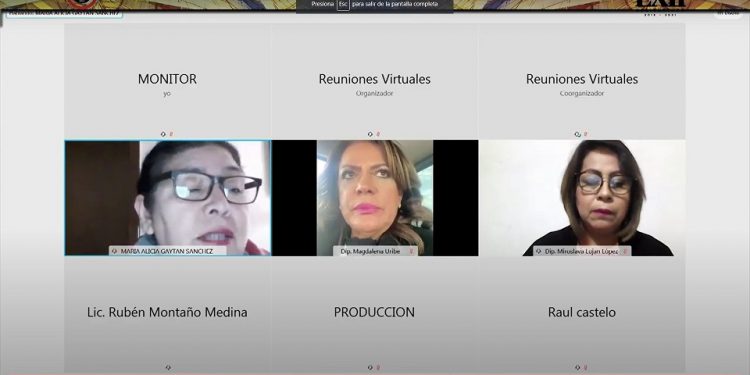The height and width of the screenshot is (375, 750).
Task: Click connection status icon under Organizador tile
Action: 370,134
